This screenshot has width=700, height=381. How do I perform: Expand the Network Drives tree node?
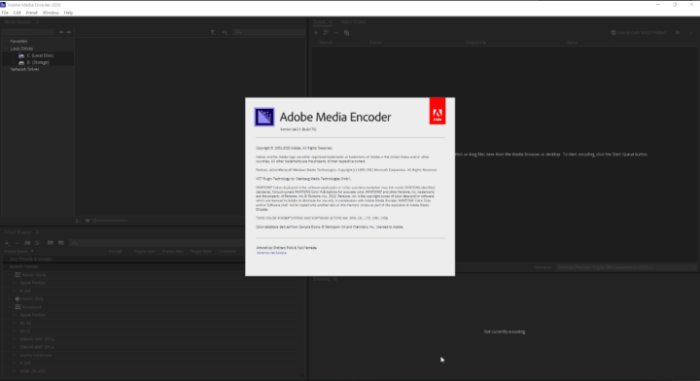(6, 69)
